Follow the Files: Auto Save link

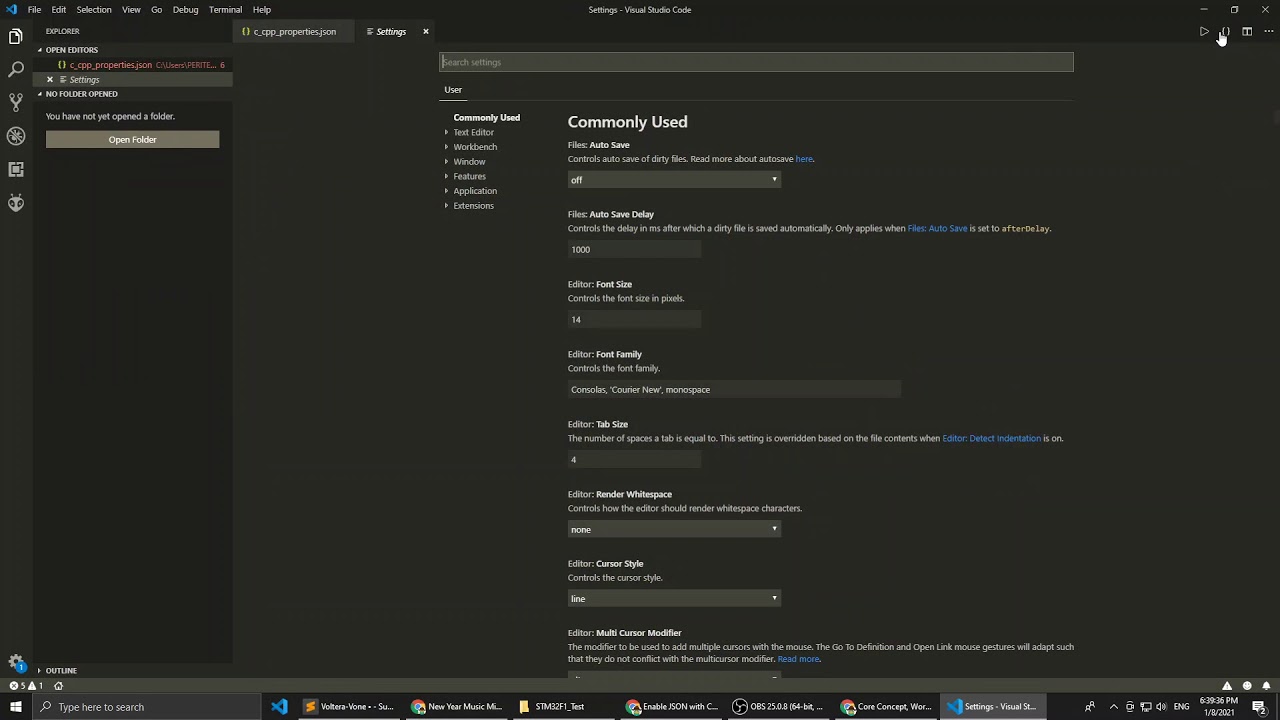click(937, 229)
